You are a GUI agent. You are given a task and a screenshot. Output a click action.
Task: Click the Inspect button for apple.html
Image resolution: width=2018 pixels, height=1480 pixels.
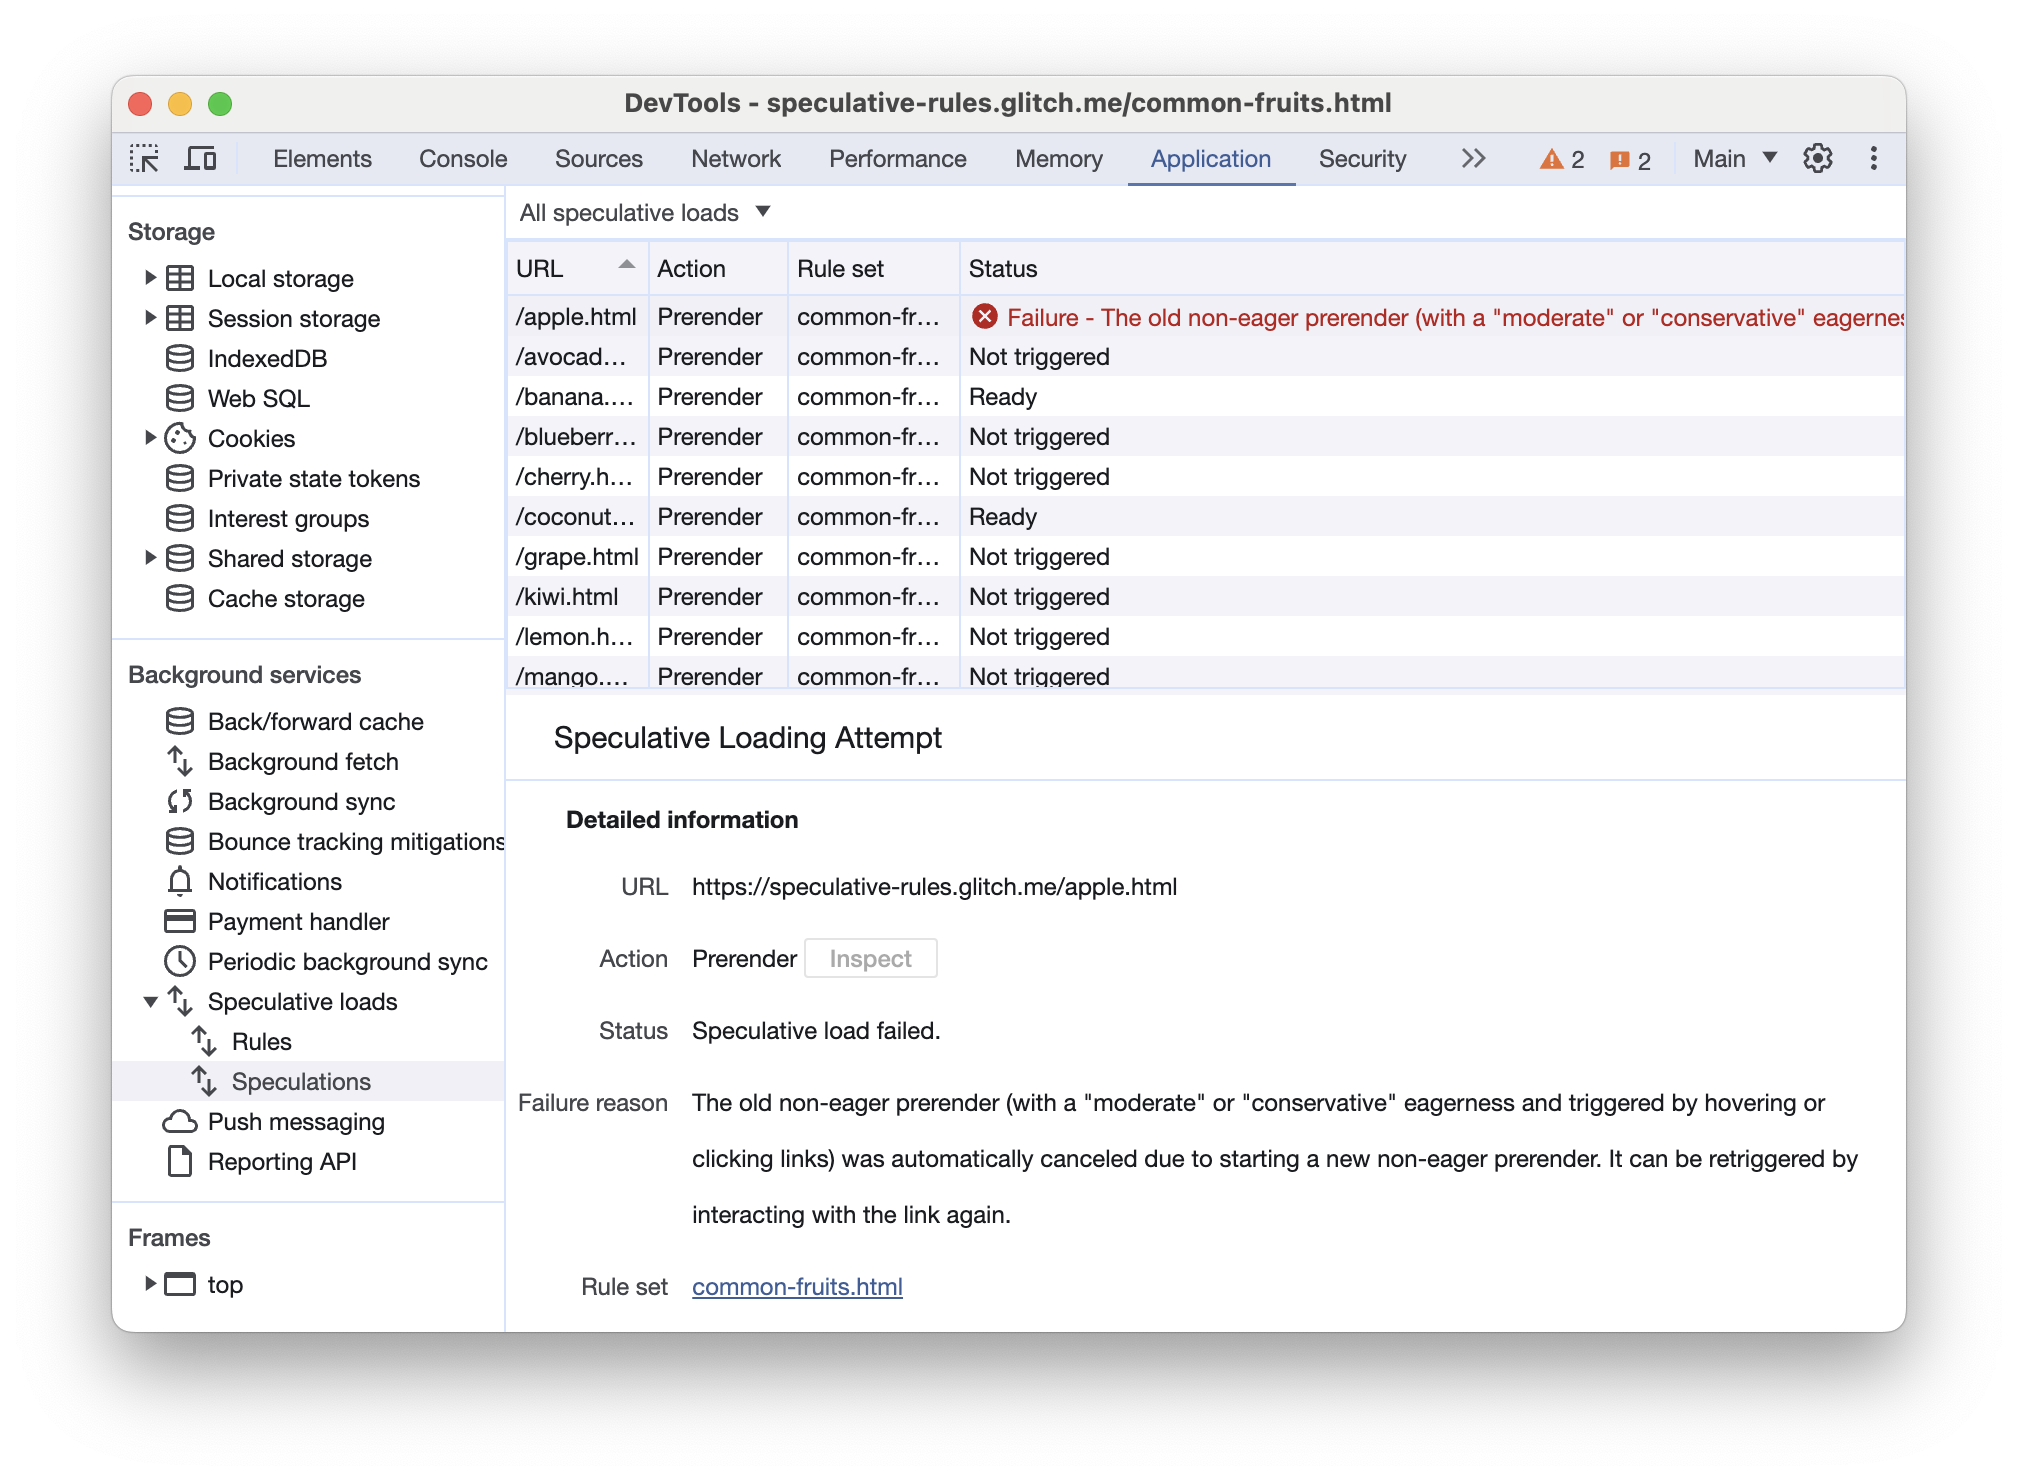[870, 957]
